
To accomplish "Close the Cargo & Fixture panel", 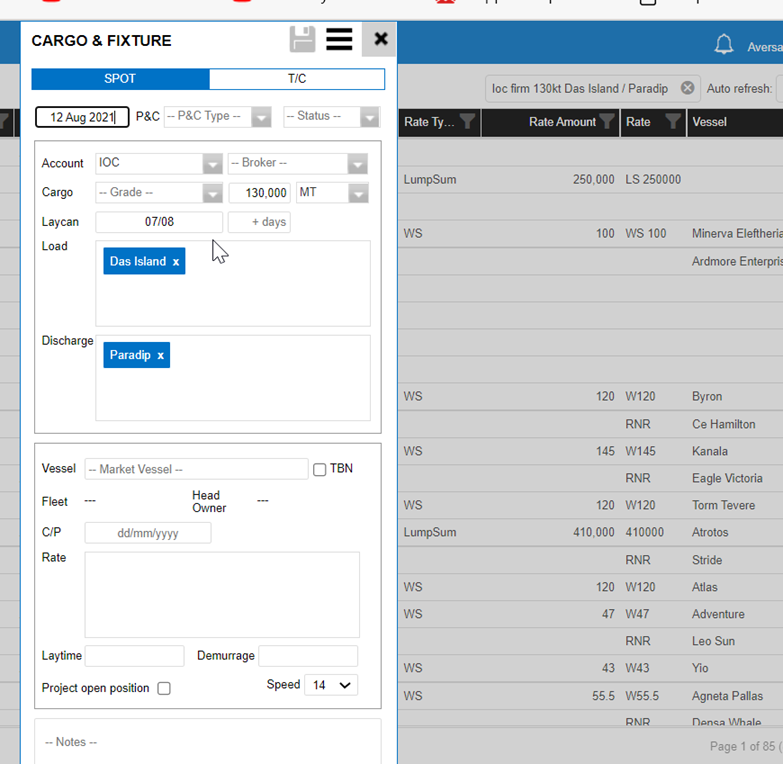I will (380, 39).
